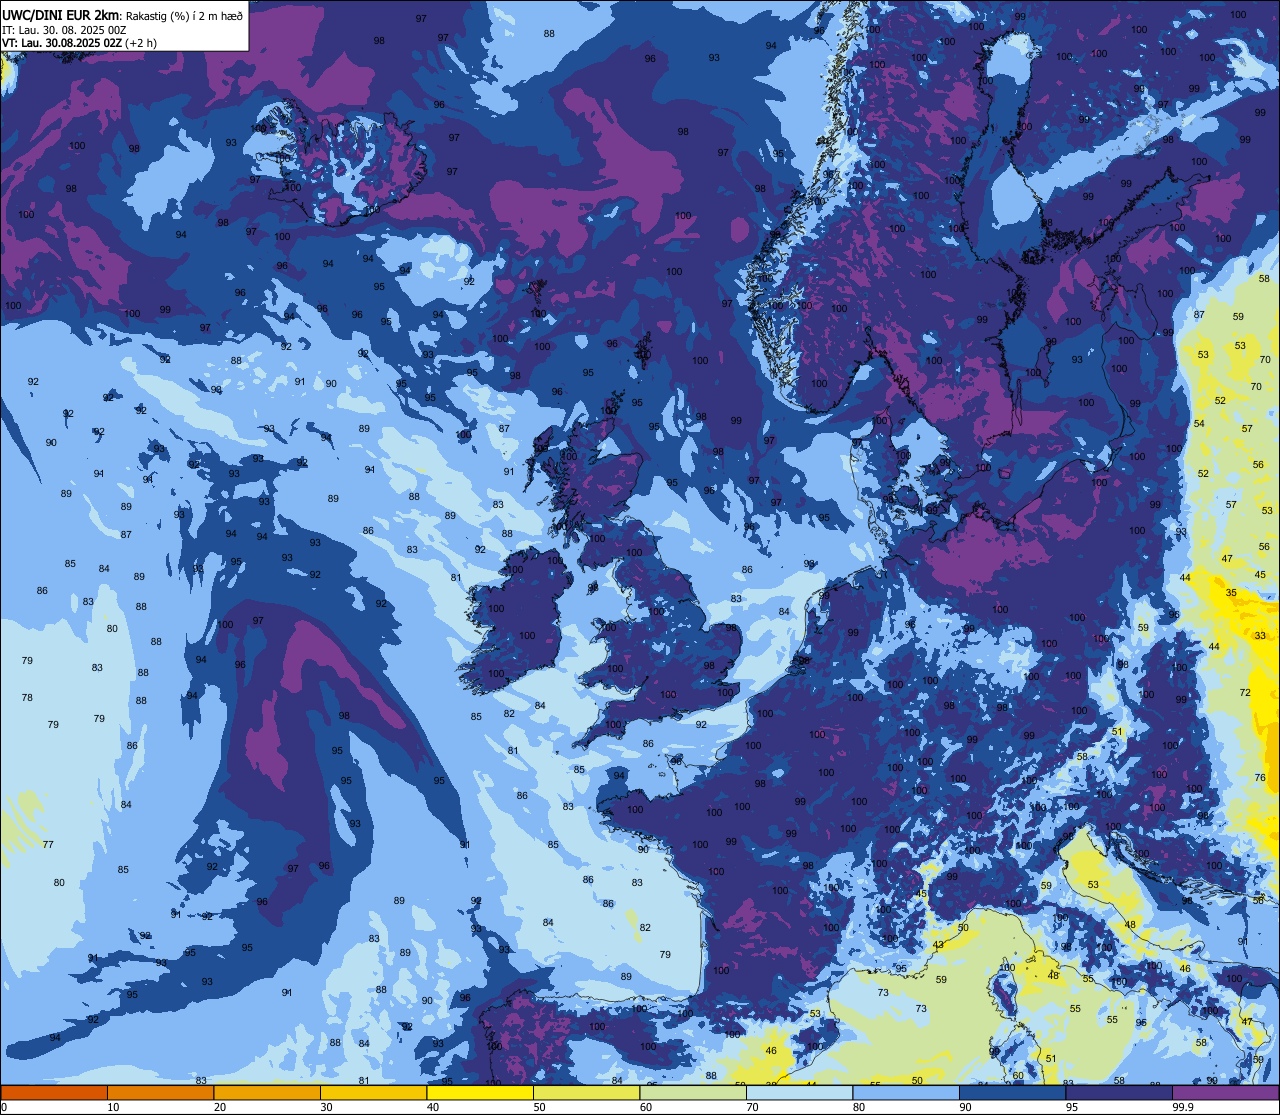The width and height of the screenshot is (1280, 1115).
Task: Click the 0–10 dark orange legend swatch
Action: click(54, 1092)
